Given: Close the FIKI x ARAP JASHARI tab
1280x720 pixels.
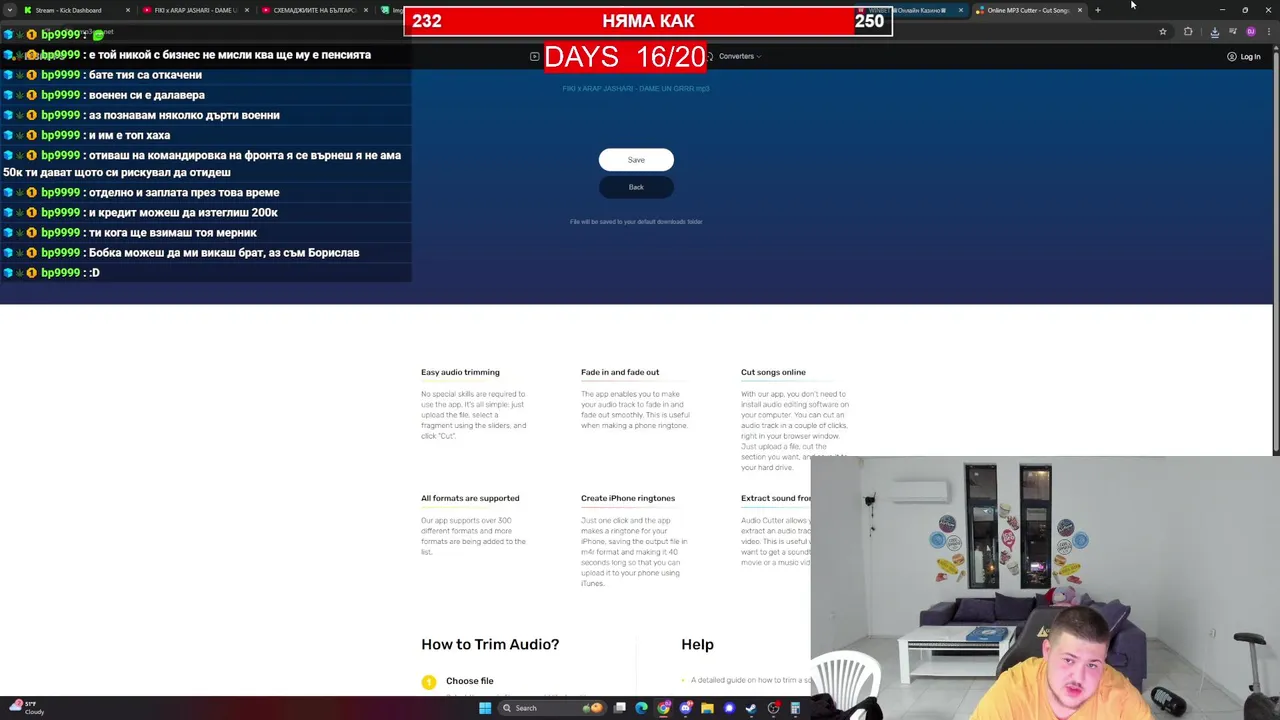Looking at the screenshot, I should pos(246,10).
